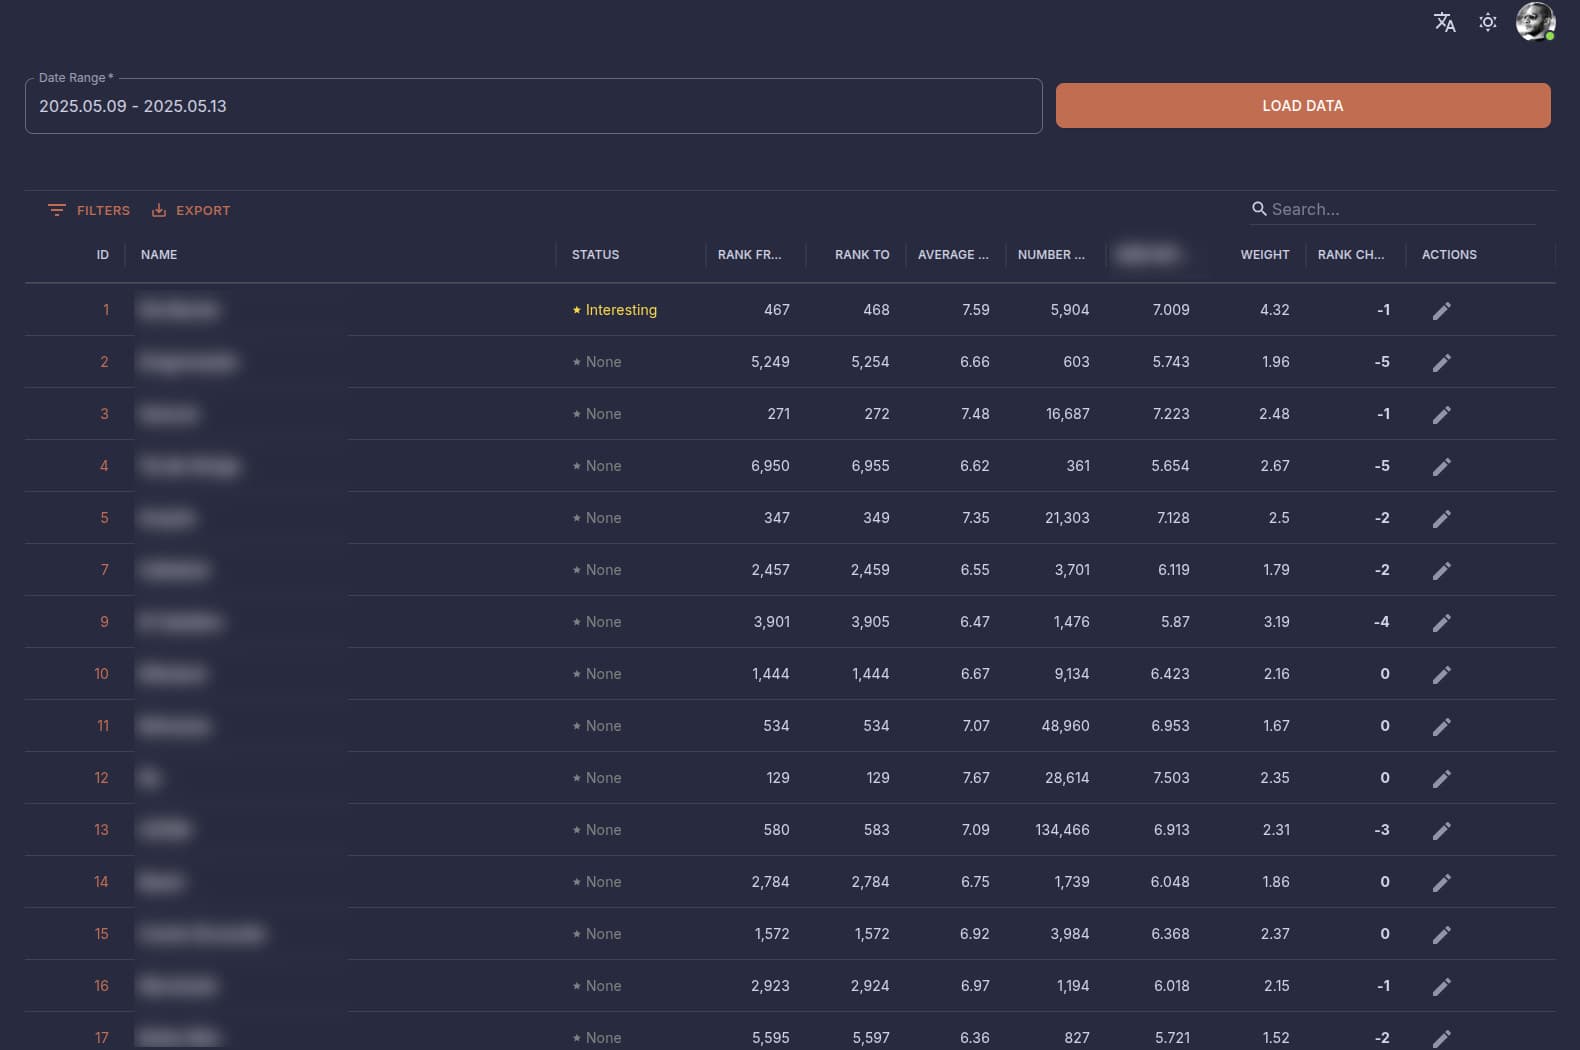Edit row 4 with pencil icon
Screen dimensions: 1580x1050
coord(1441,467)
